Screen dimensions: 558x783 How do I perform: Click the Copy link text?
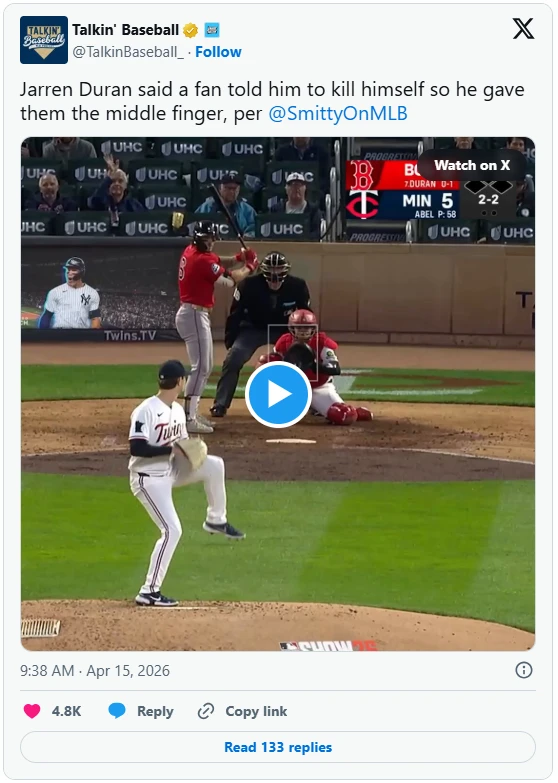(256, 711)
